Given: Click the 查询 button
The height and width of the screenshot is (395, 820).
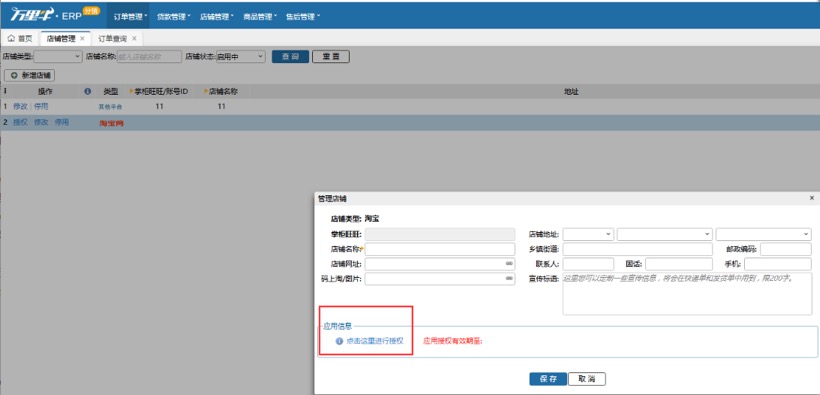Looking at the screenshot, I should tap(290, 57).
